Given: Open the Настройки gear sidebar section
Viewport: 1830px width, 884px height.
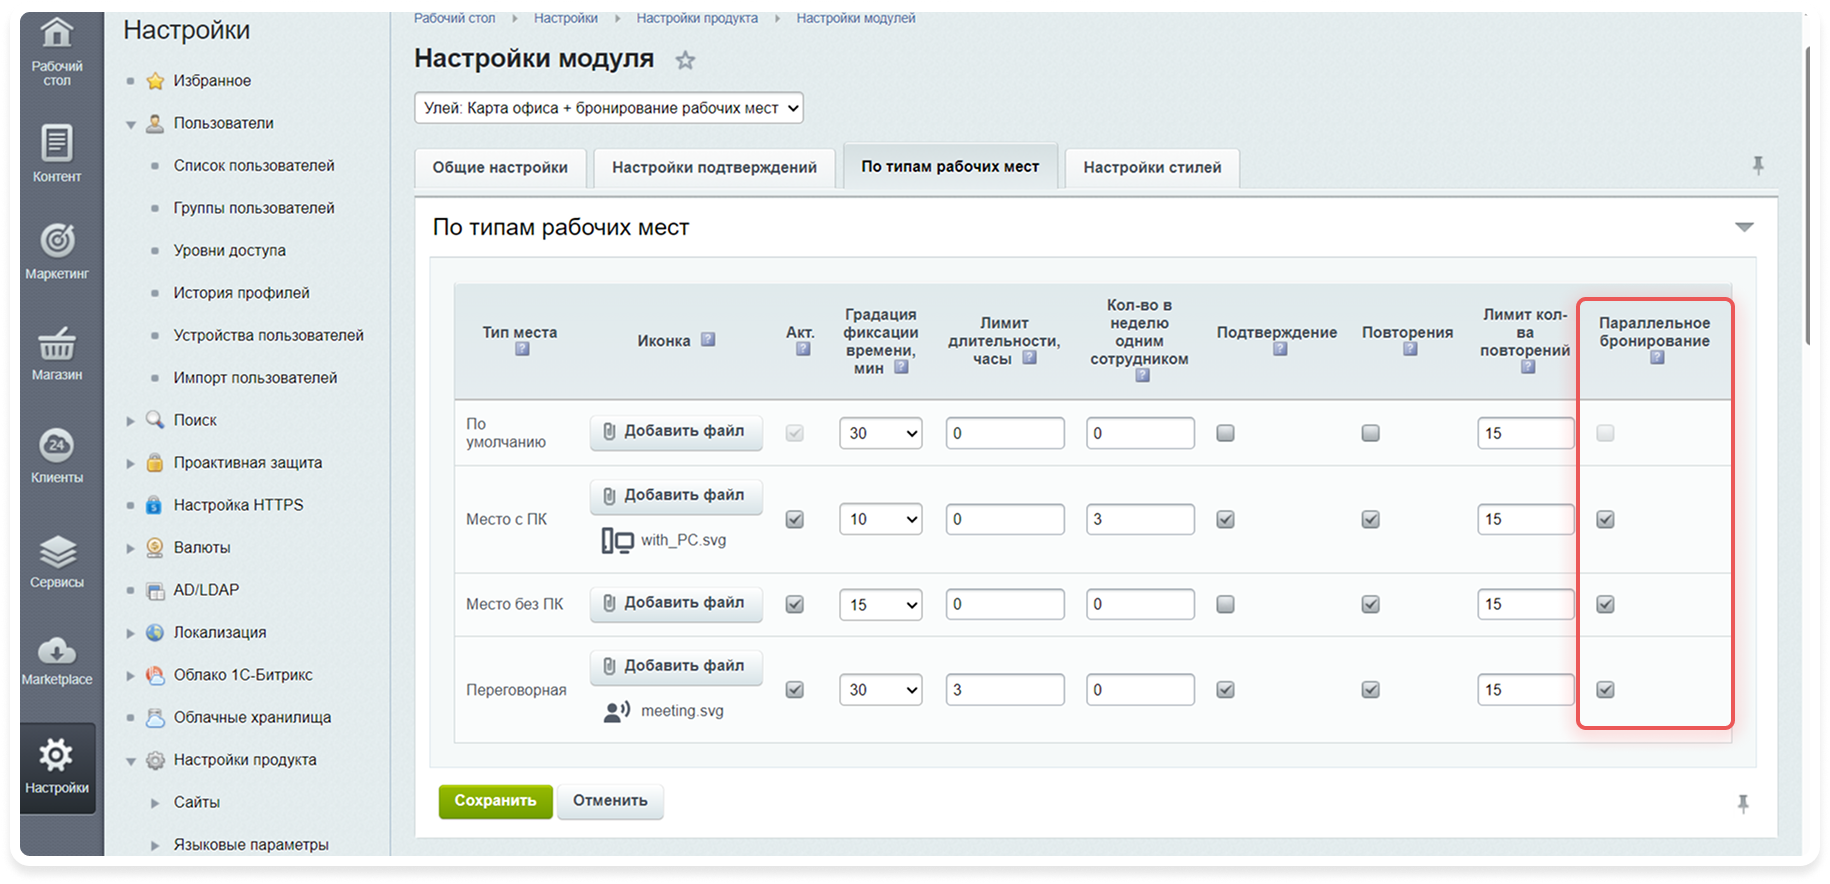Looking at the screenshot, I should coord(57,767).
